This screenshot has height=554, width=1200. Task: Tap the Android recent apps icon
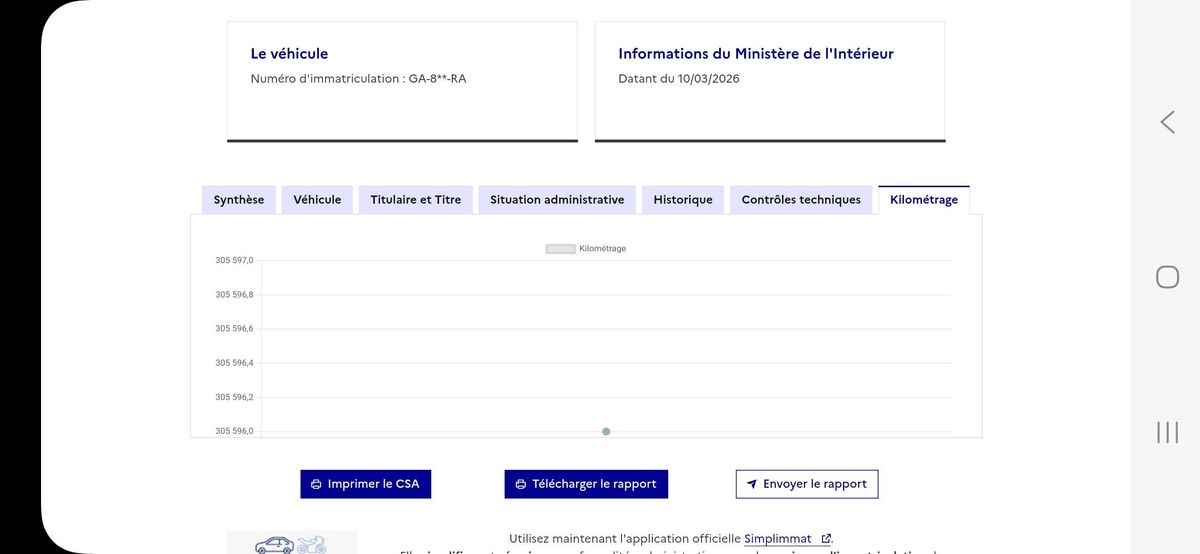(x=1167, y=432)
